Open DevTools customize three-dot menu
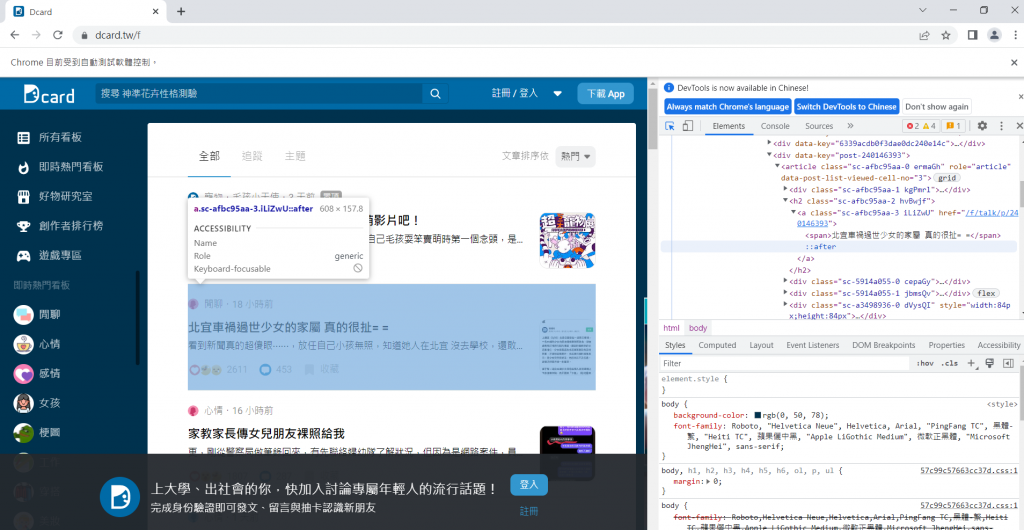The width and height of the screenshot is (1024, 530). click(1001, 126)
